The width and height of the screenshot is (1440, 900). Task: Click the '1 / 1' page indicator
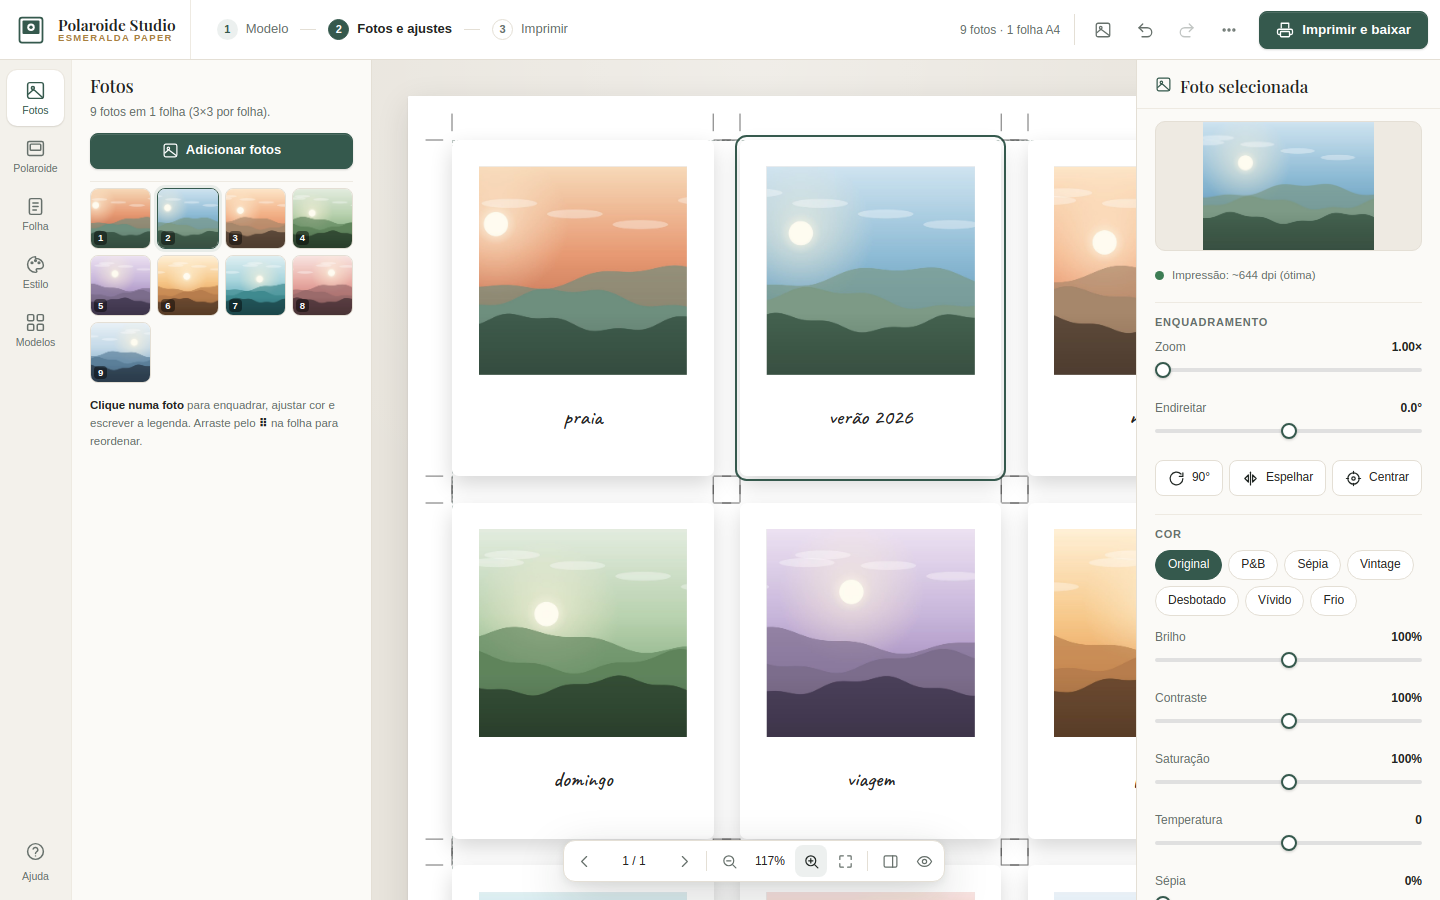[x=634, y=861]
